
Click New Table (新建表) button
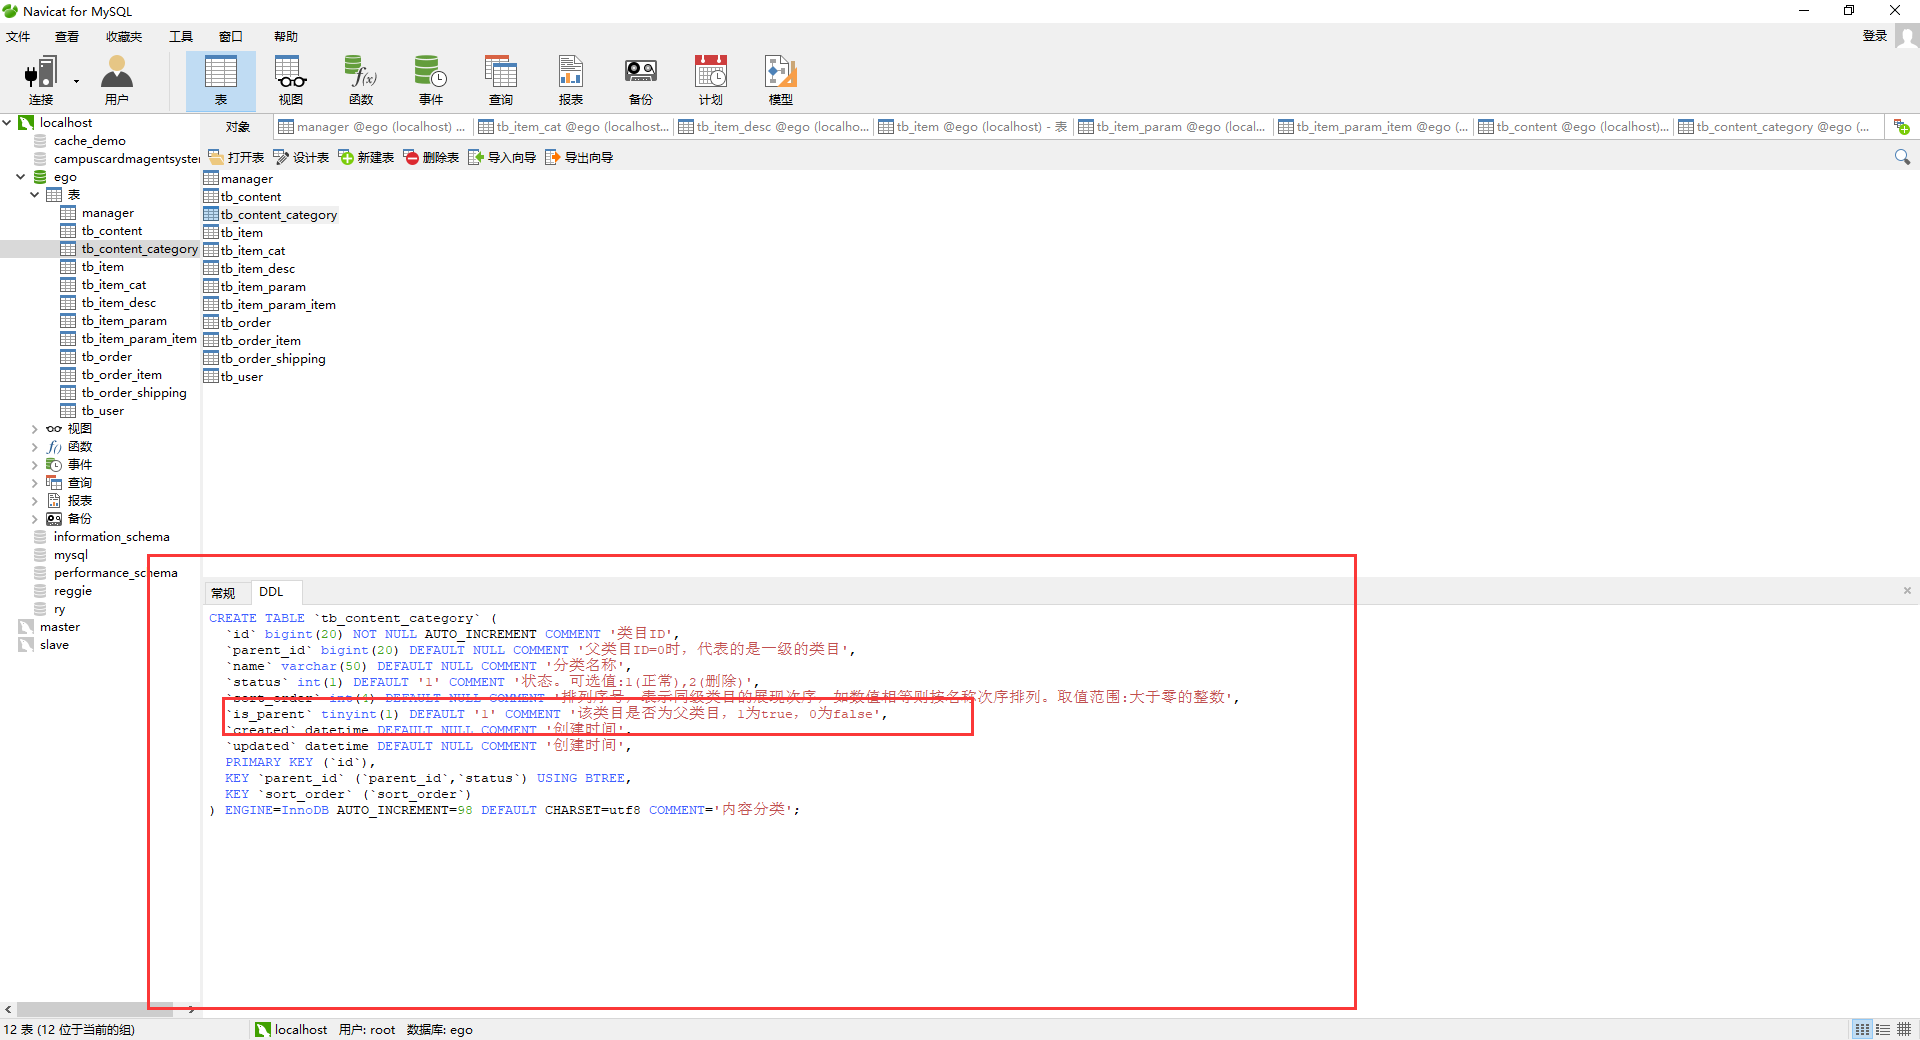[x=366, y=157]
